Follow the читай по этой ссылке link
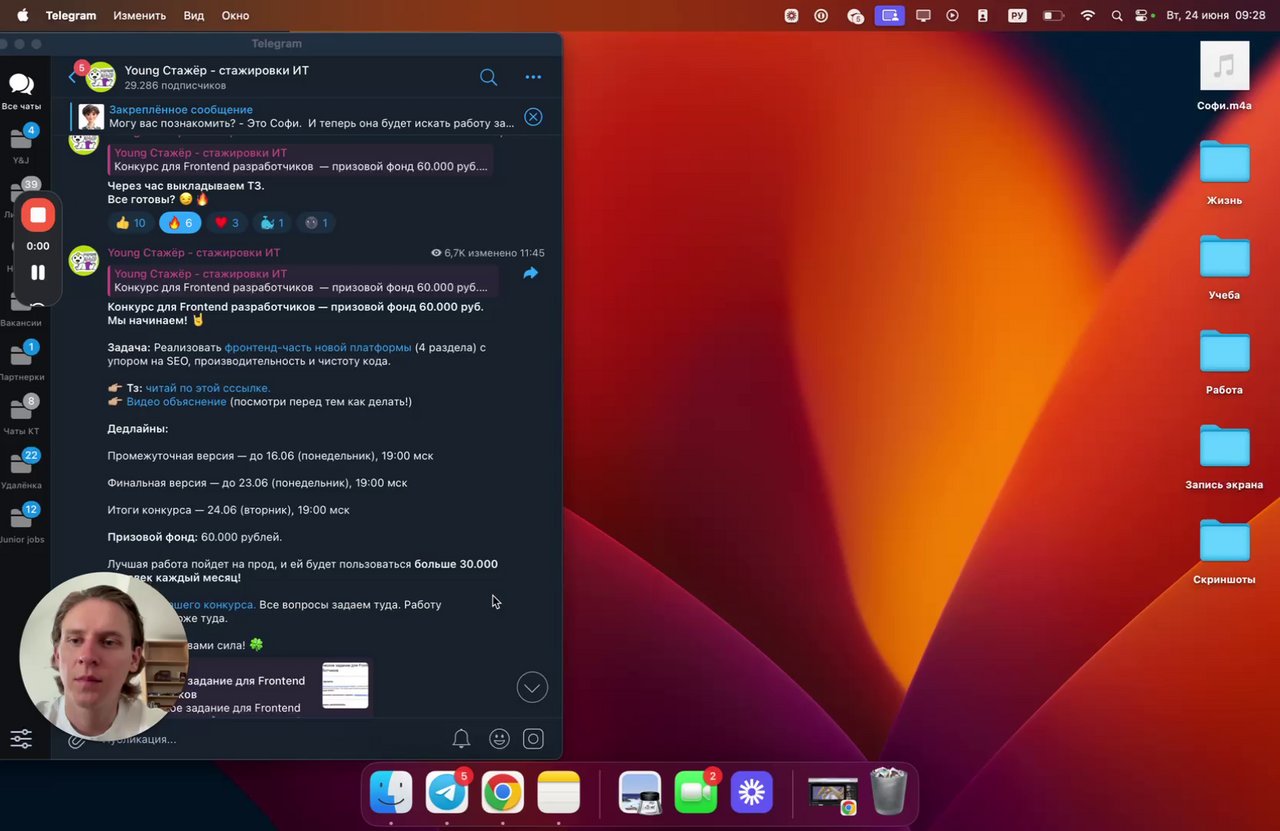 208,388
